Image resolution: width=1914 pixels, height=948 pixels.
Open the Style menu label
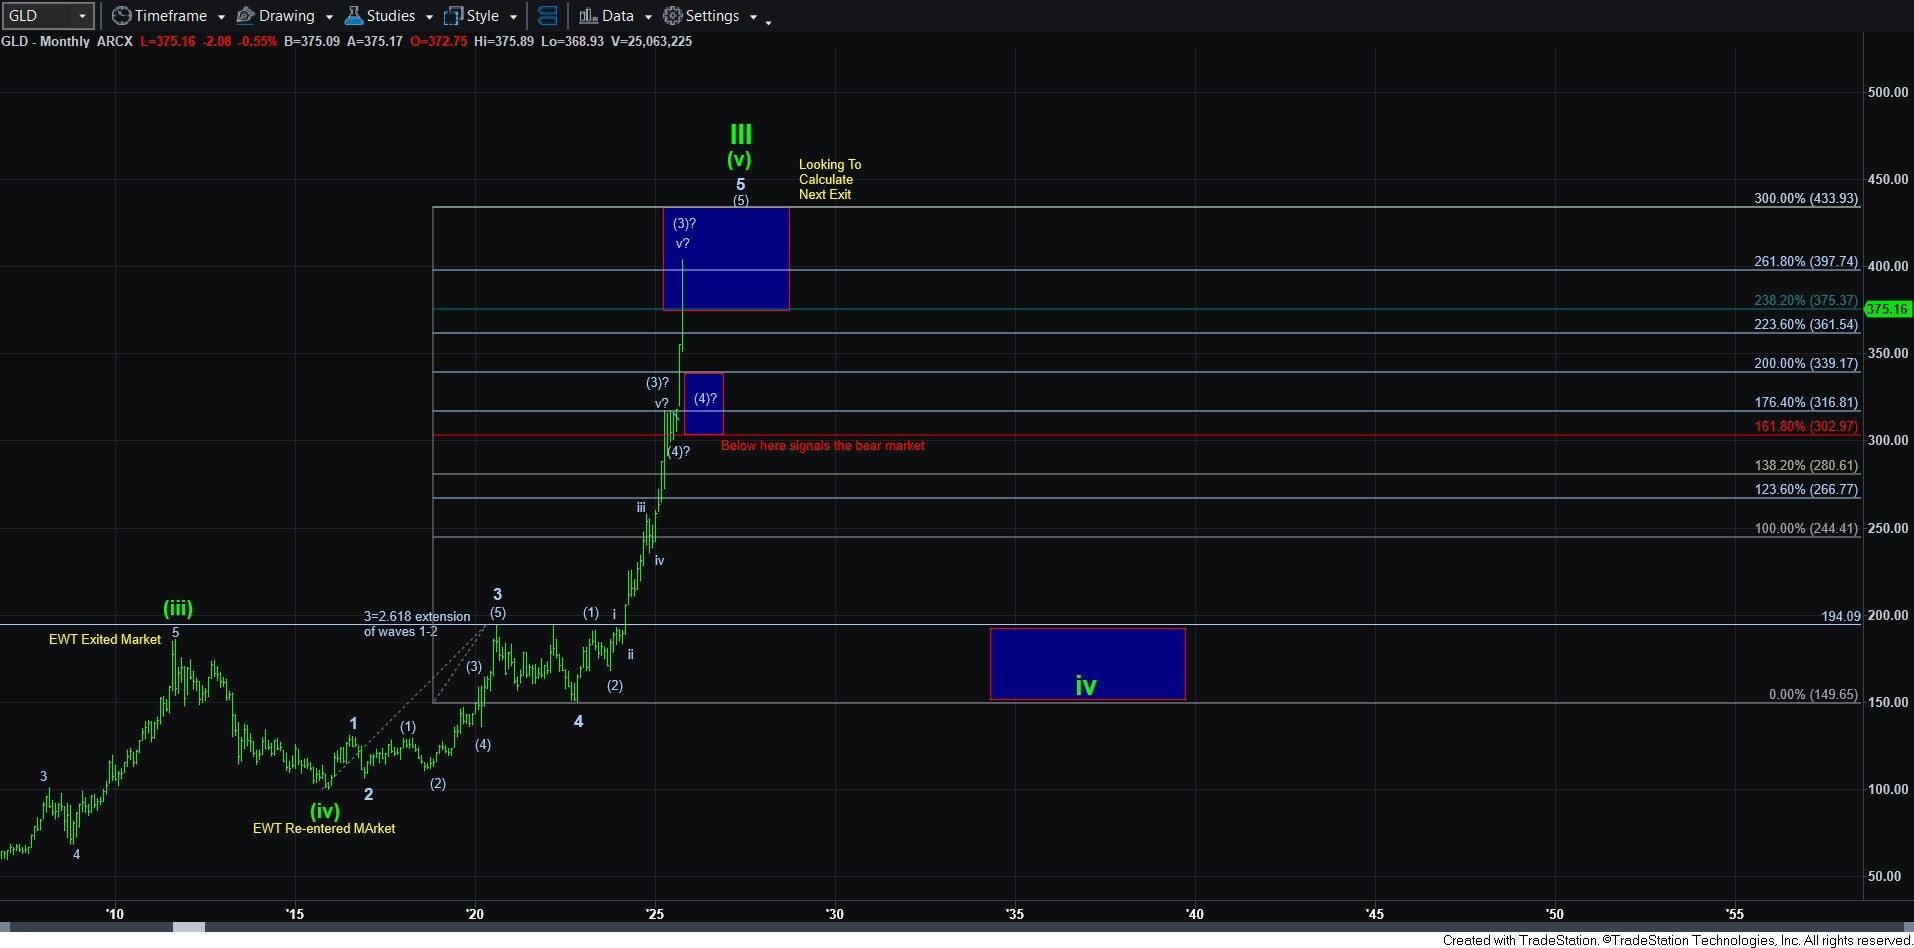coord(482,16)
